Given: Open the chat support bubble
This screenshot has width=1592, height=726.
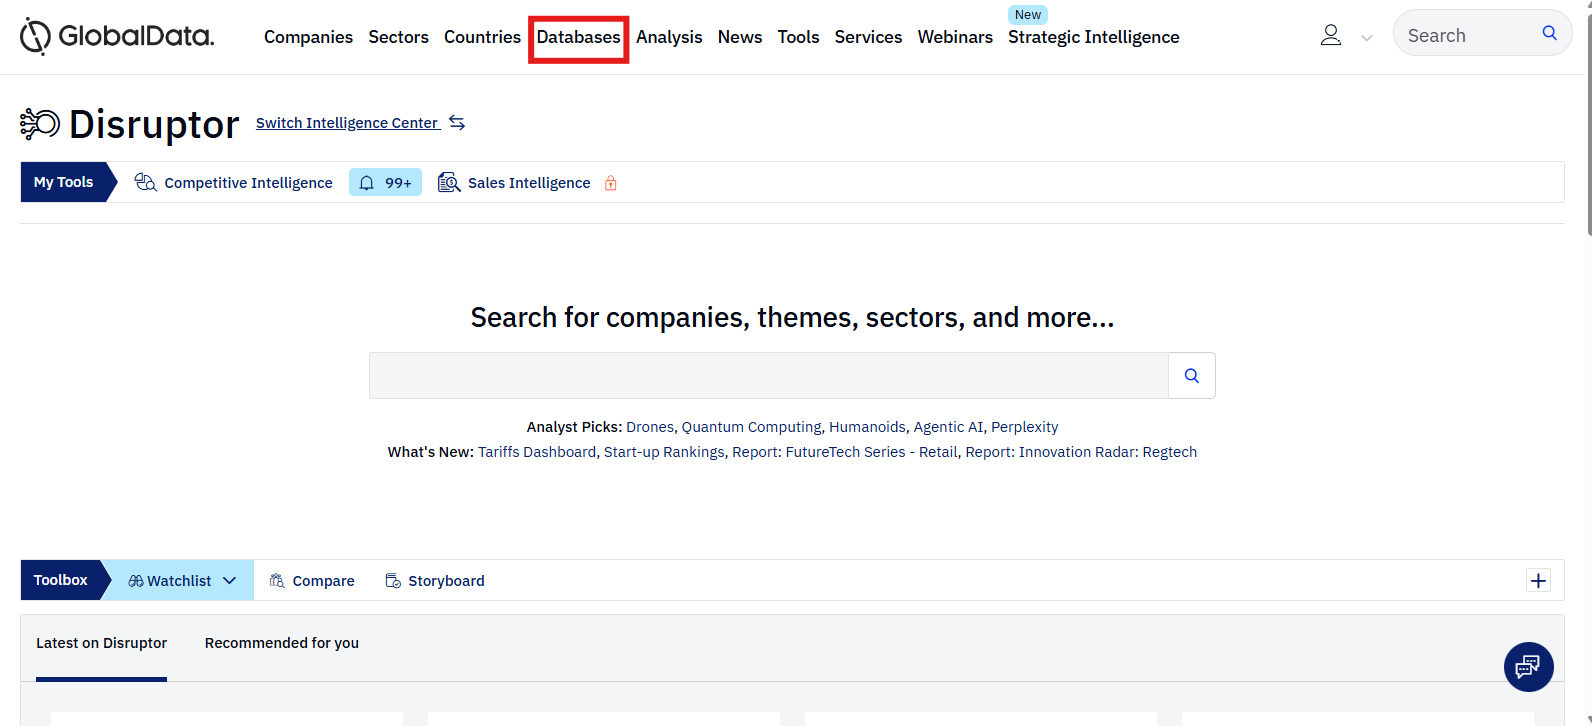Looking at the screenshot, I should tap(1528, 666).
